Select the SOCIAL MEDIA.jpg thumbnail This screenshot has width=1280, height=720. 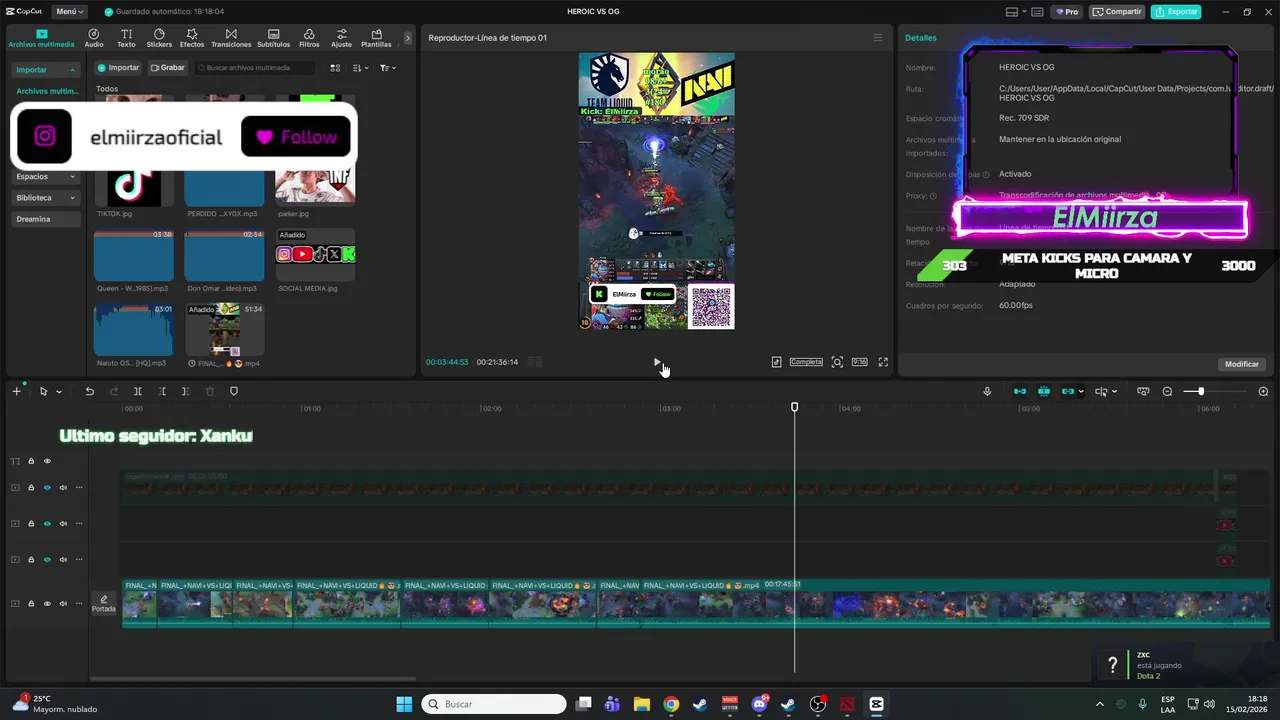pyautogui.click(x=315, y=255)
